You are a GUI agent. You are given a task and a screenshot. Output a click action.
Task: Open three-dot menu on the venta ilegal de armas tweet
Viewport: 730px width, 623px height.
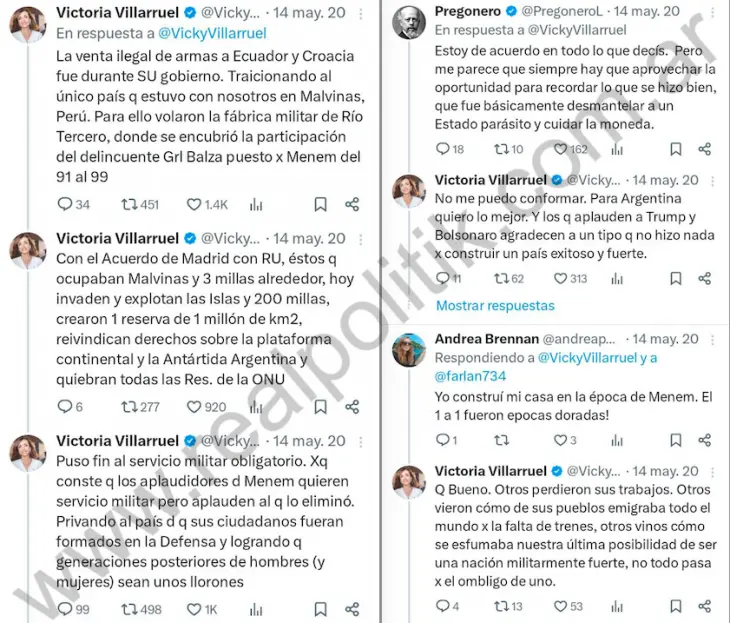(361, 14)
